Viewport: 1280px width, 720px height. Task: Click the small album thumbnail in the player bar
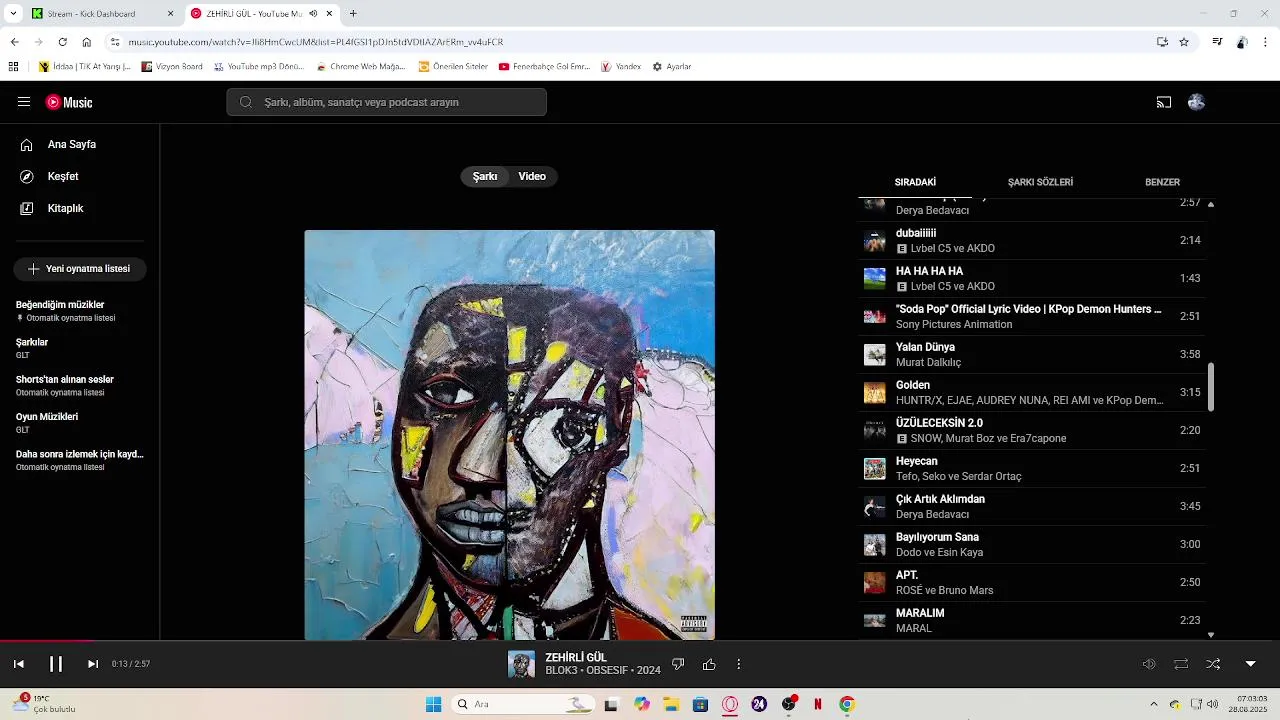point(521,664)
